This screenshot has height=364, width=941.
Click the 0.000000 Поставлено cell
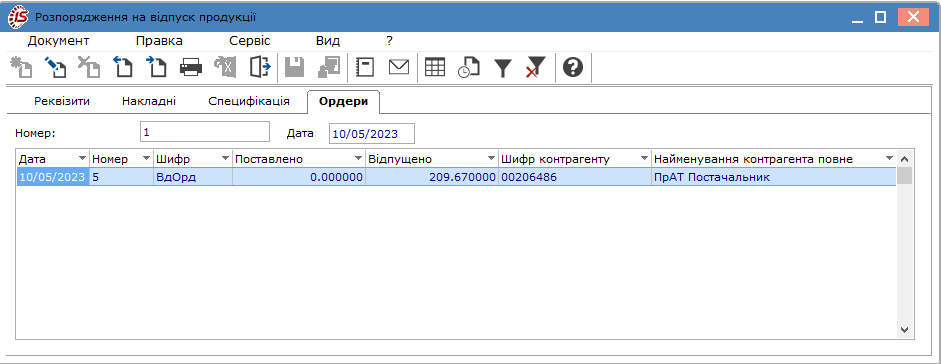[298, 177]
